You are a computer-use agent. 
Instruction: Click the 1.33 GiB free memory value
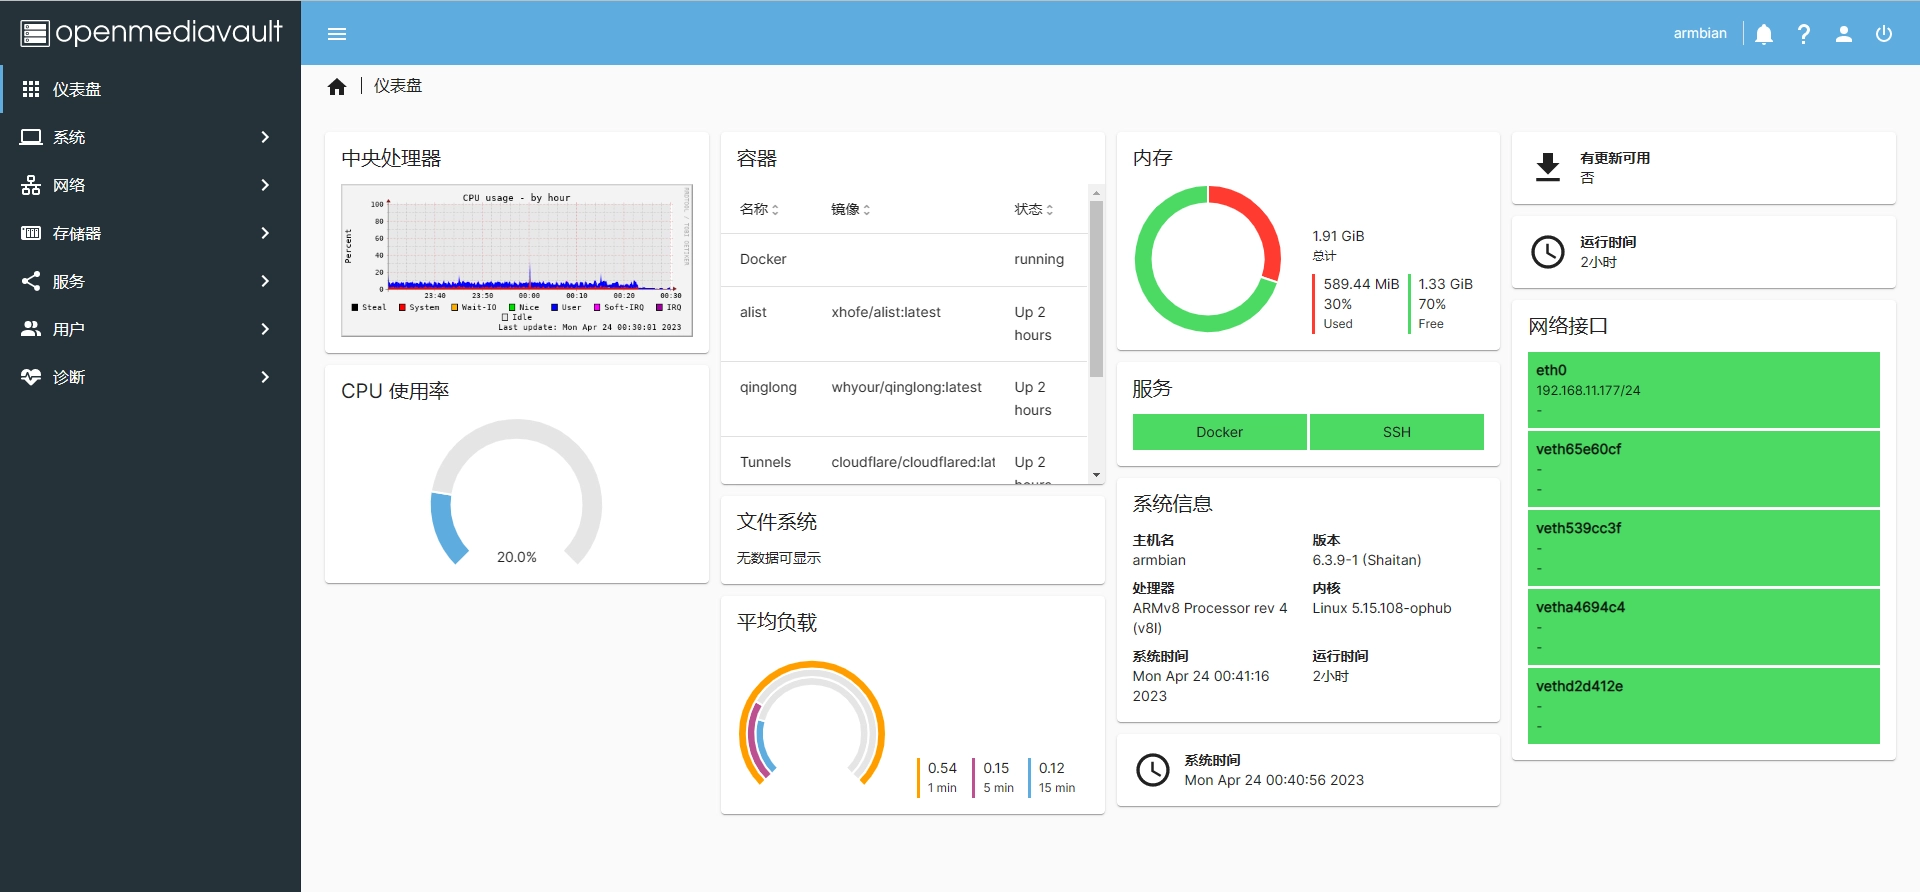pos(1445,284)
